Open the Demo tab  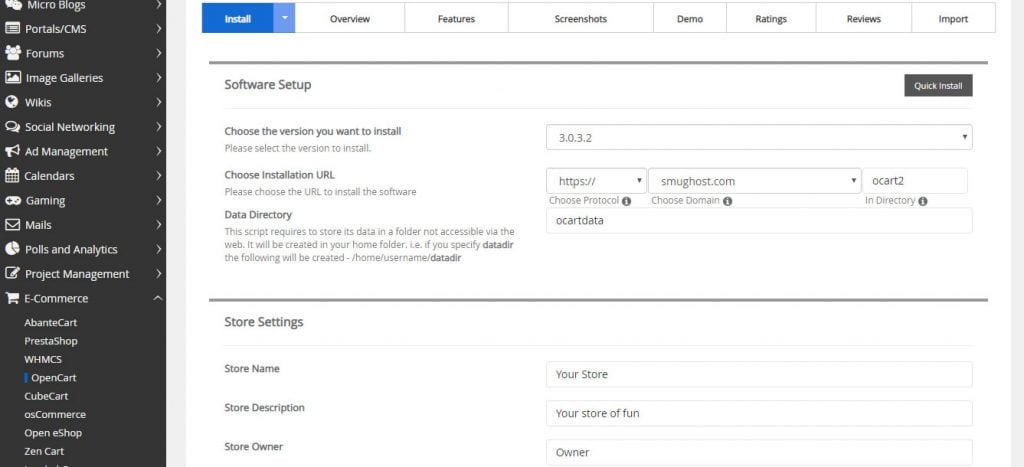(690, 18)
